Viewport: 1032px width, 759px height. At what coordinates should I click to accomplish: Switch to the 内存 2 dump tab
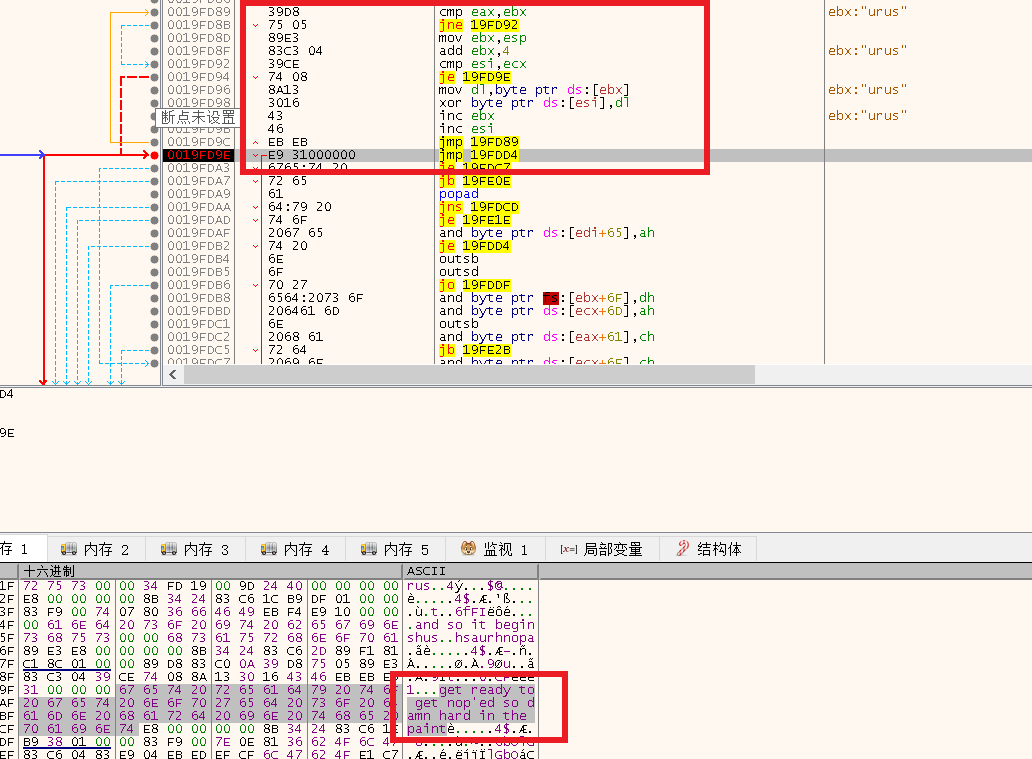95,549
